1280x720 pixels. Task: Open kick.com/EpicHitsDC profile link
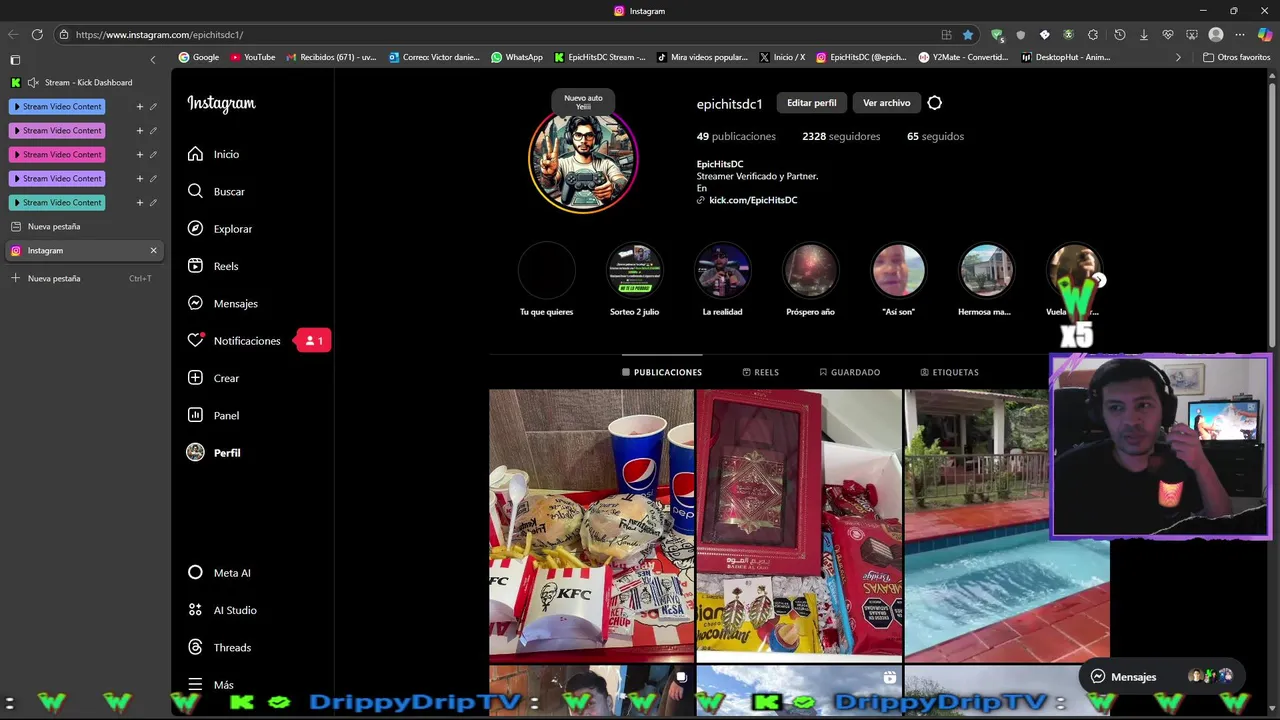tap(753, 200)
